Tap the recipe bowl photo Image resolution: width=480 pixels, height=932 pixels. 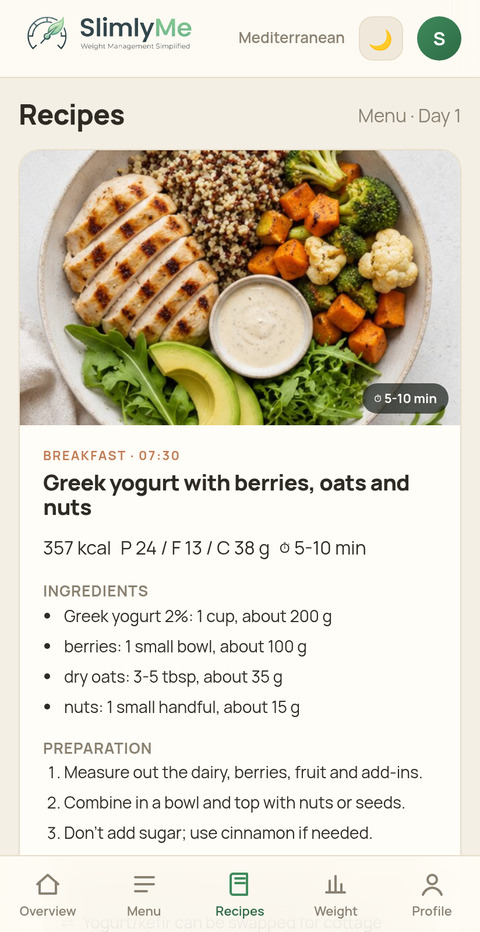tap(240, 287)
